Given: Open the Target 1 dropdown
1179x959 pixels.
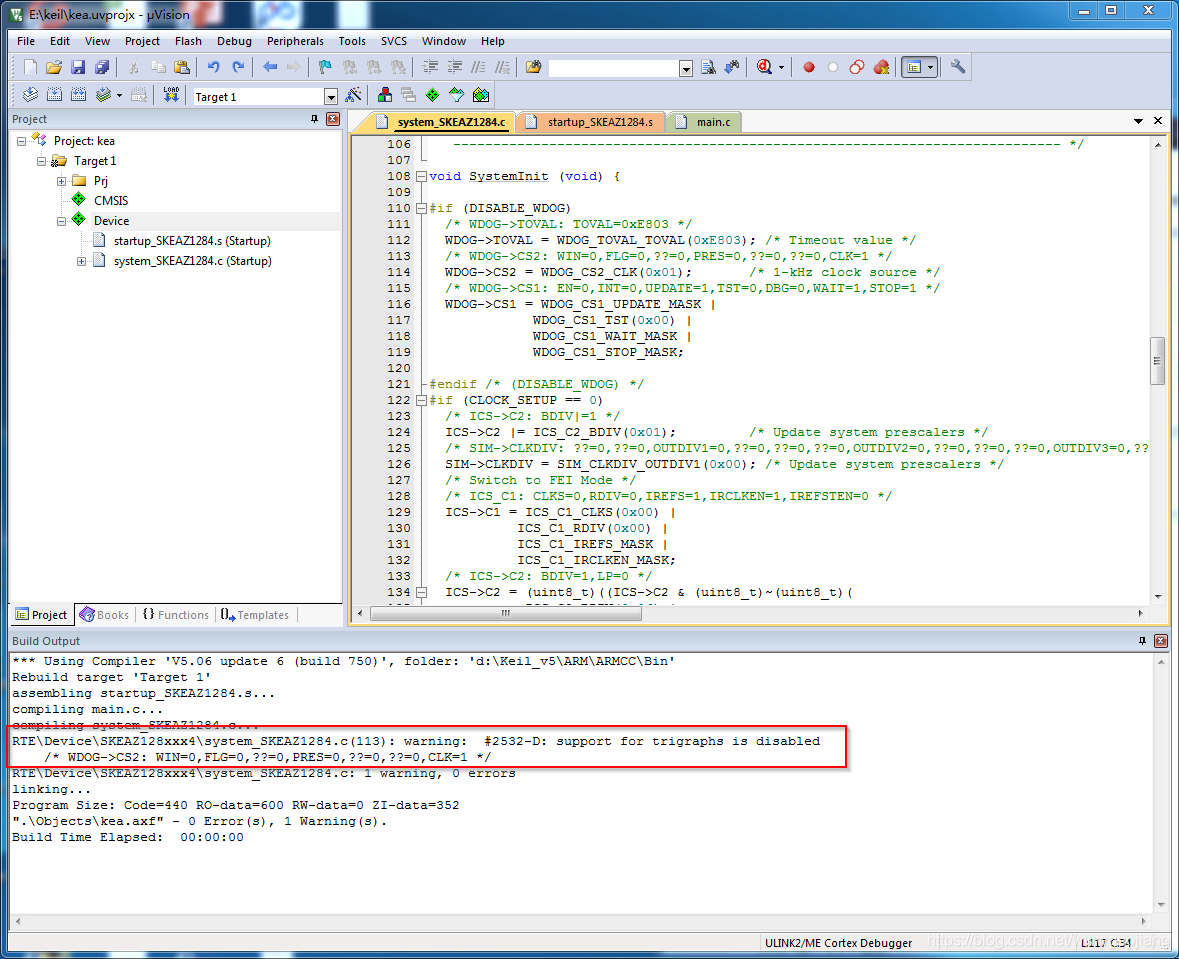Looking at the screenshot, I should point(331,96).
